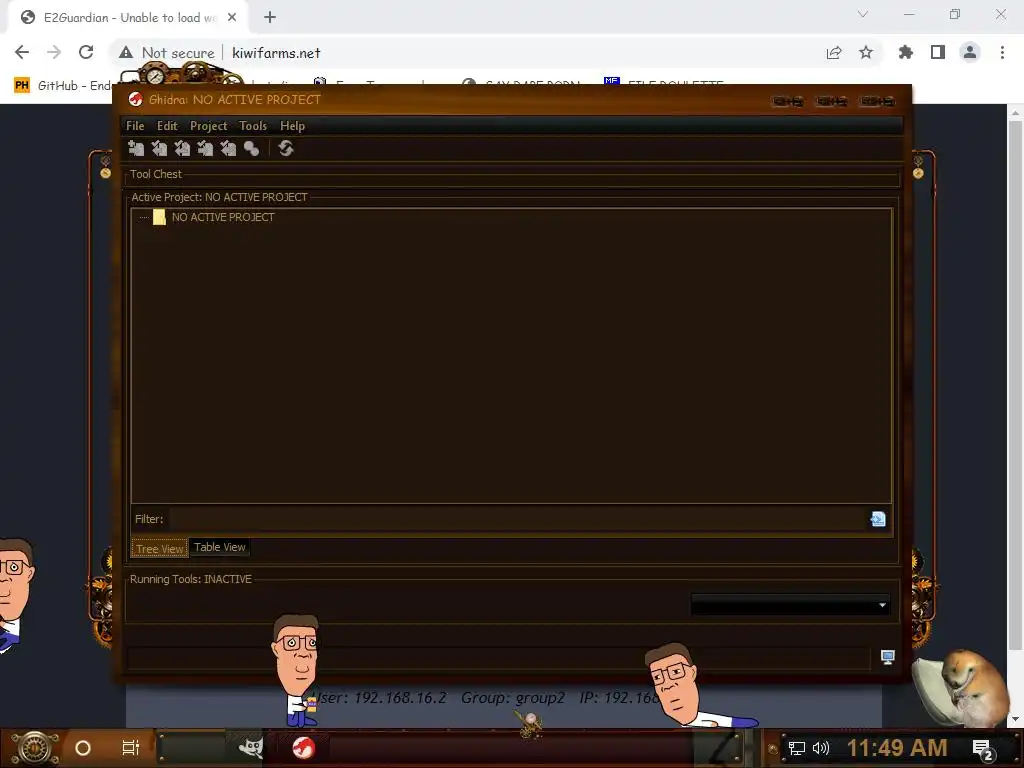This screenshot has height=768, width=1024.
Task: Click the Tool Chest panel label
Action: click(155, 174)
